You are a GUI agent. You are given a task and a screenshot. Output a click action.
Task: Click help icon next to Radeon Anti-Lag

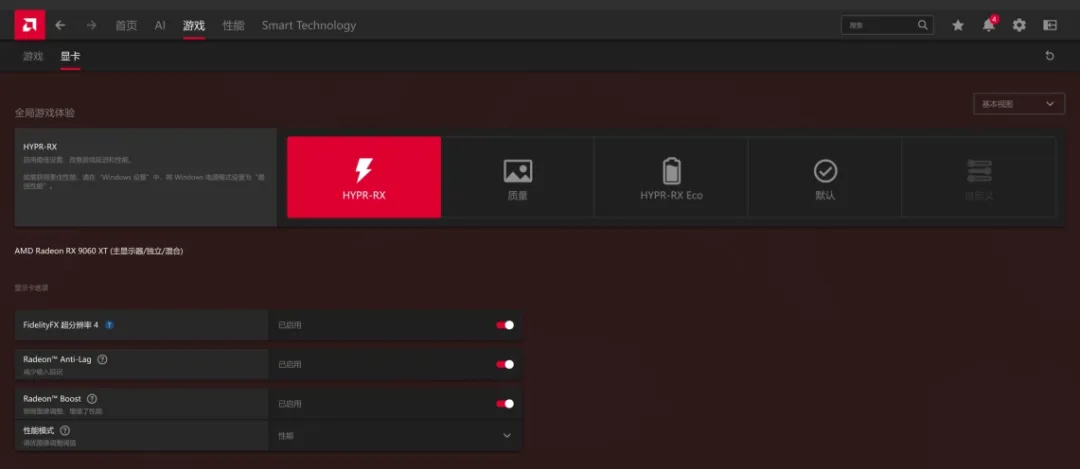[x=102, y=359]
